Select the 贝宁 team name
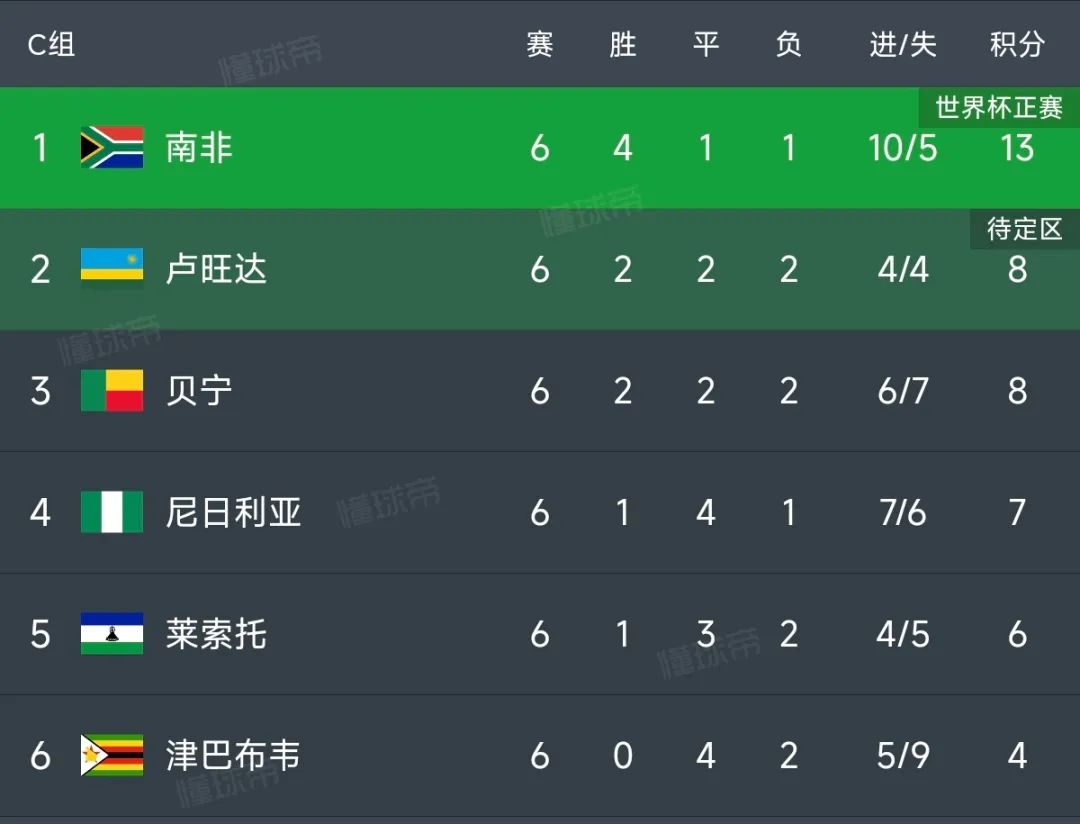Viewport: 1080px width, 824px height. pos(199,391)
